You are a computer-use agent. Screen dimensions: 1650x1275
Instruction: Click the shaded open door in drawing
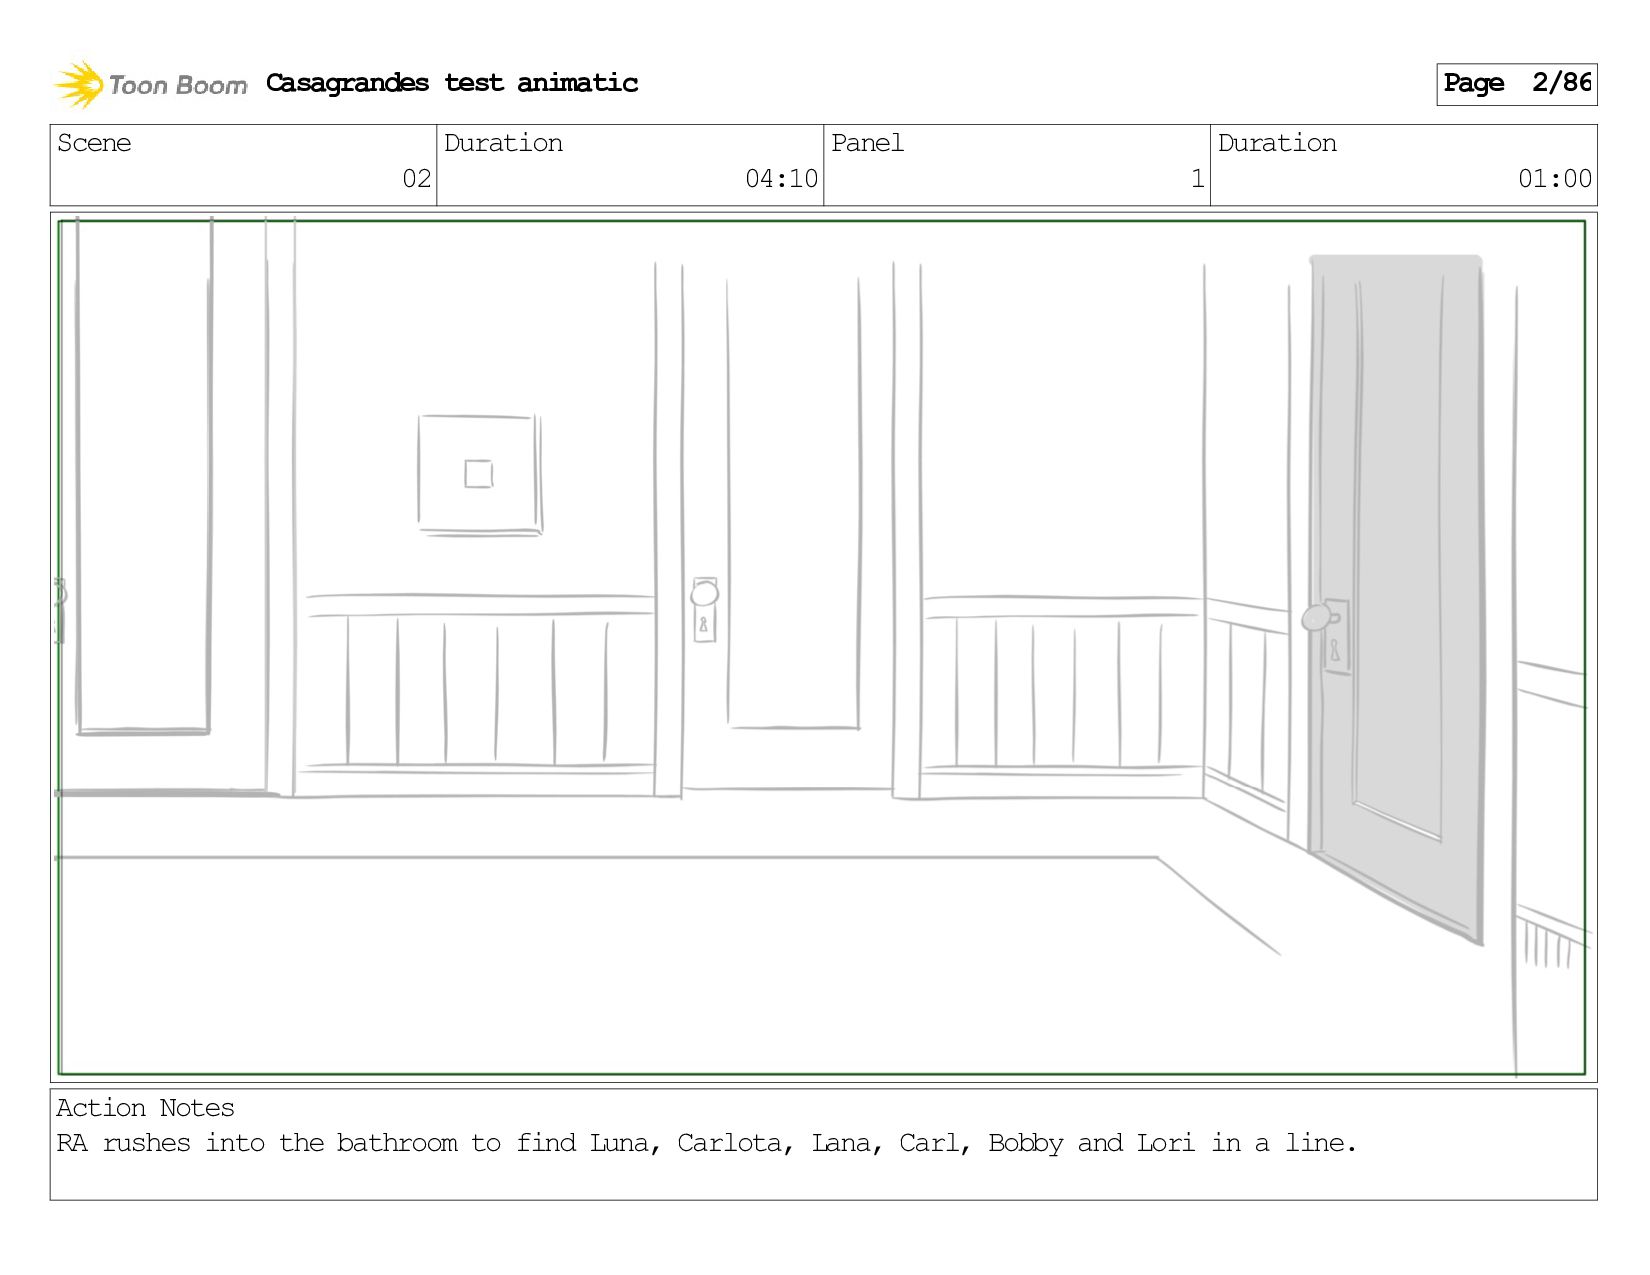1395,600
